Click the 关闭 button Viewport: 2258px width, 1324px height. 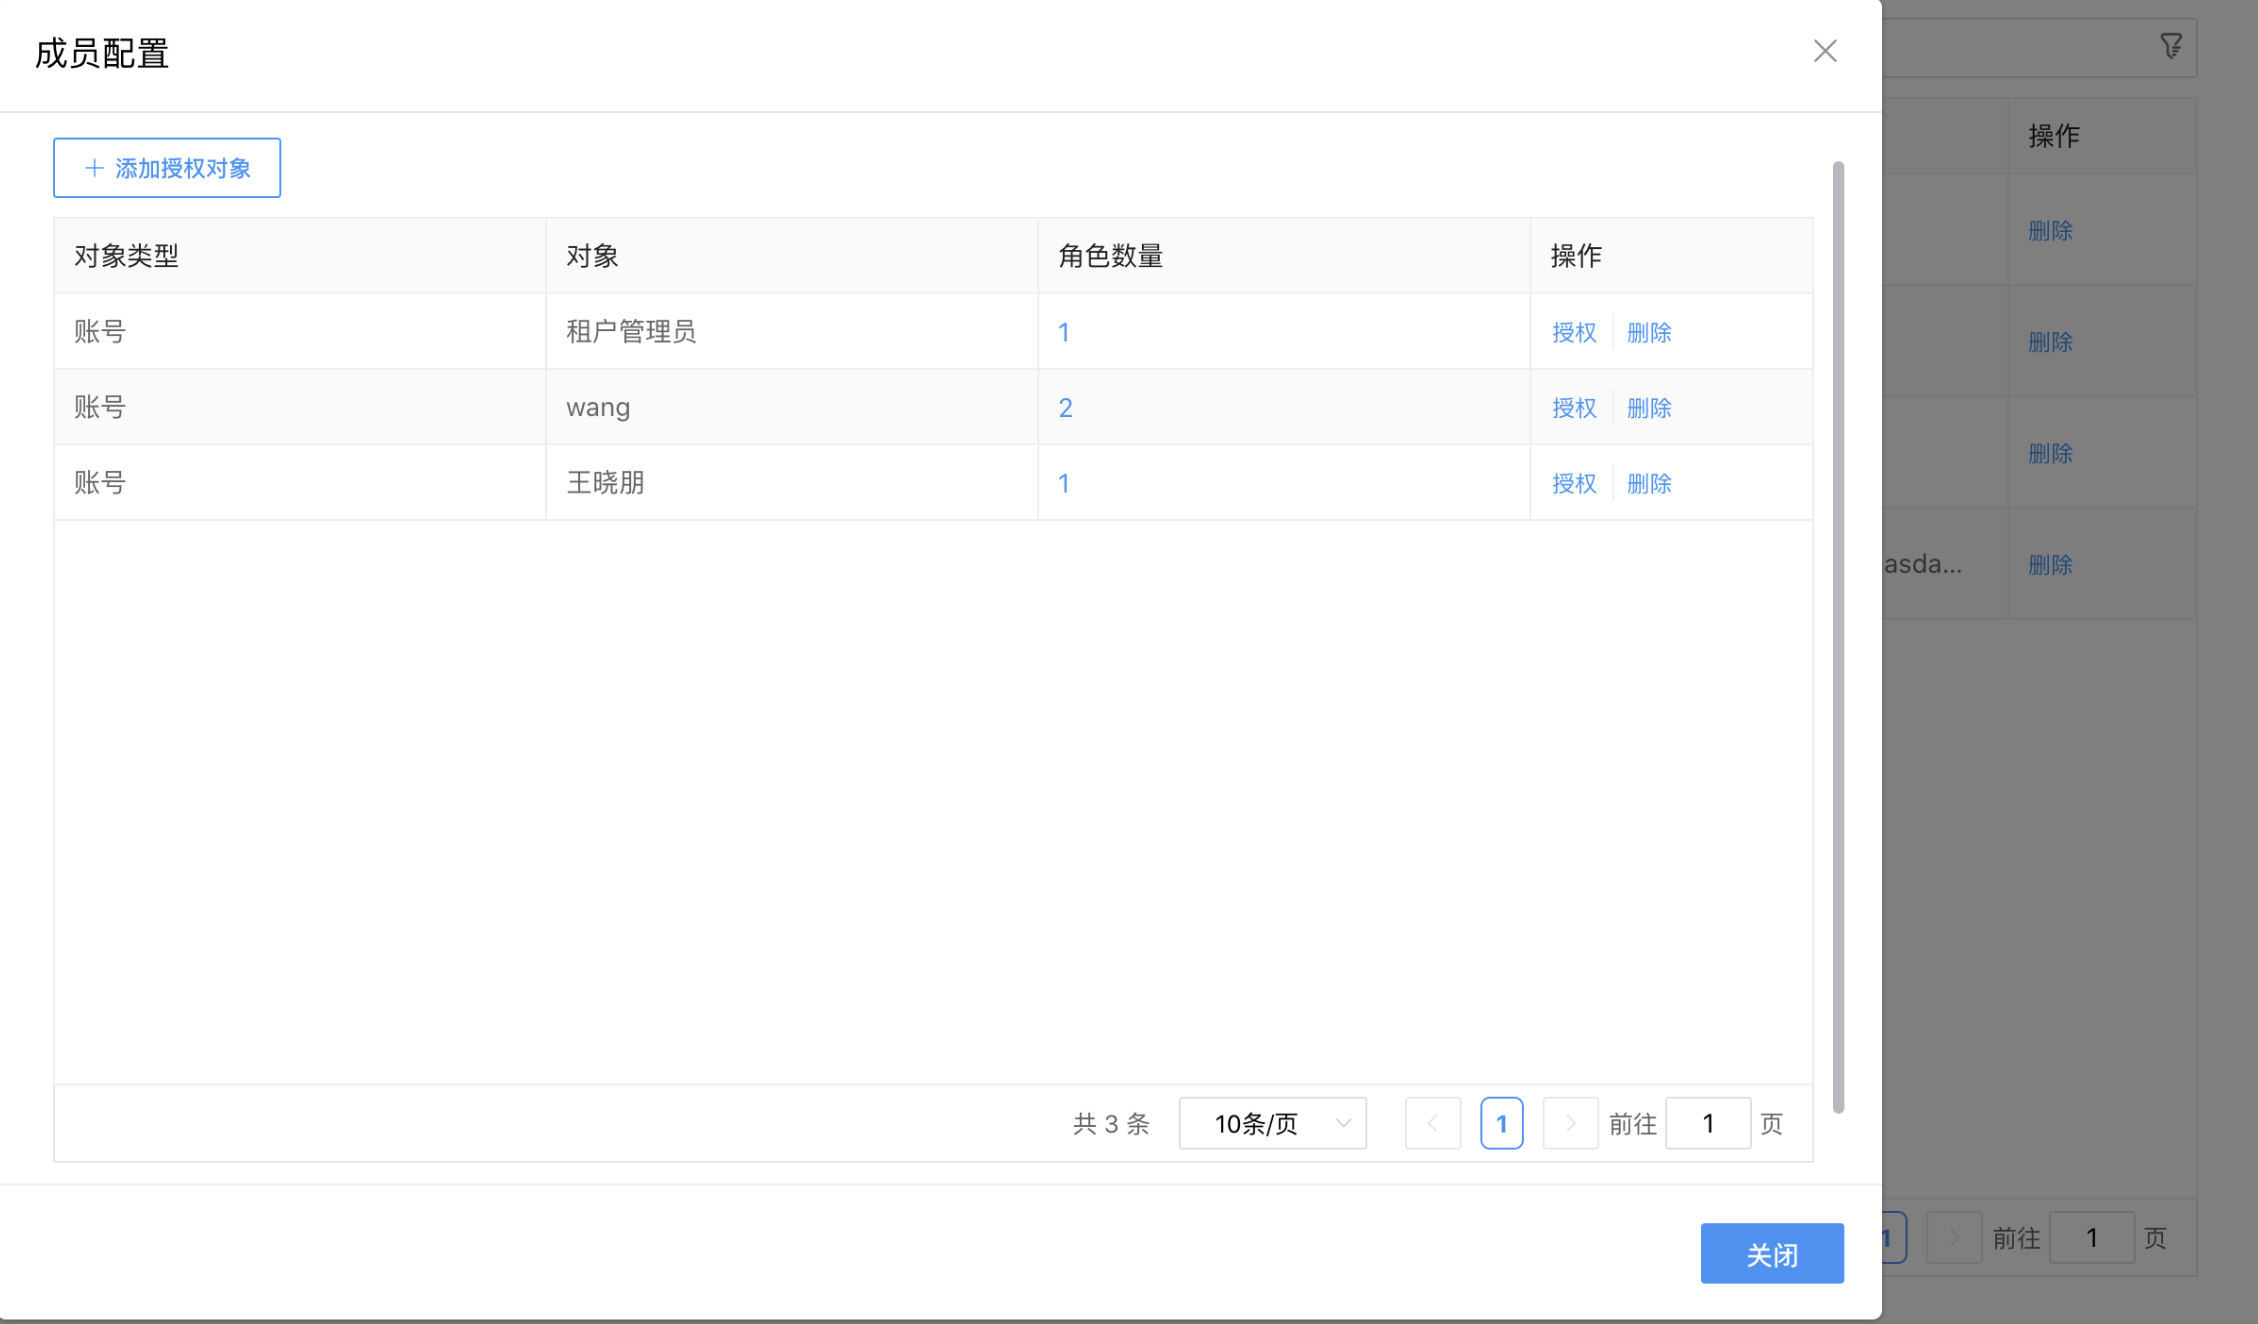[1772, 1253]
